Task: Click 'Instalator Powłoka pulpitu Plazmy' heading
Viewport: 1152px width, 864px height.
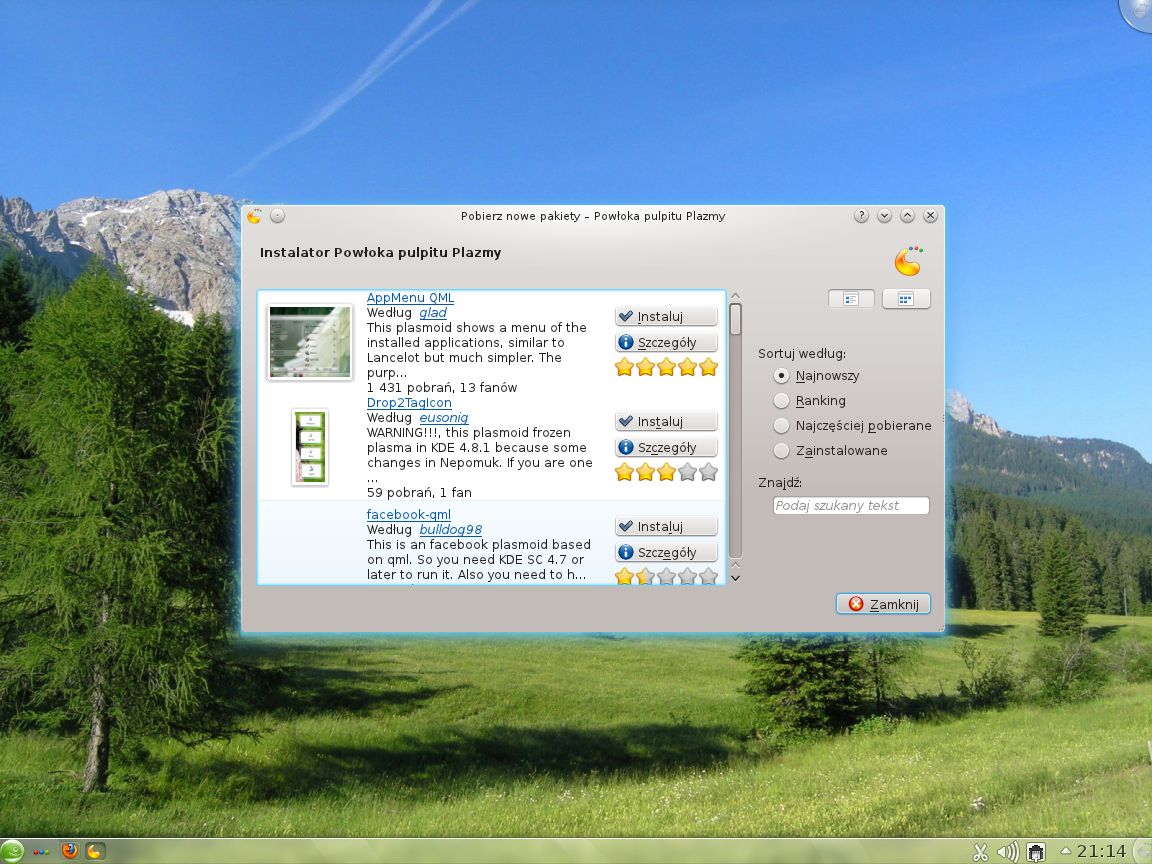Action: [x=381, y=253]
